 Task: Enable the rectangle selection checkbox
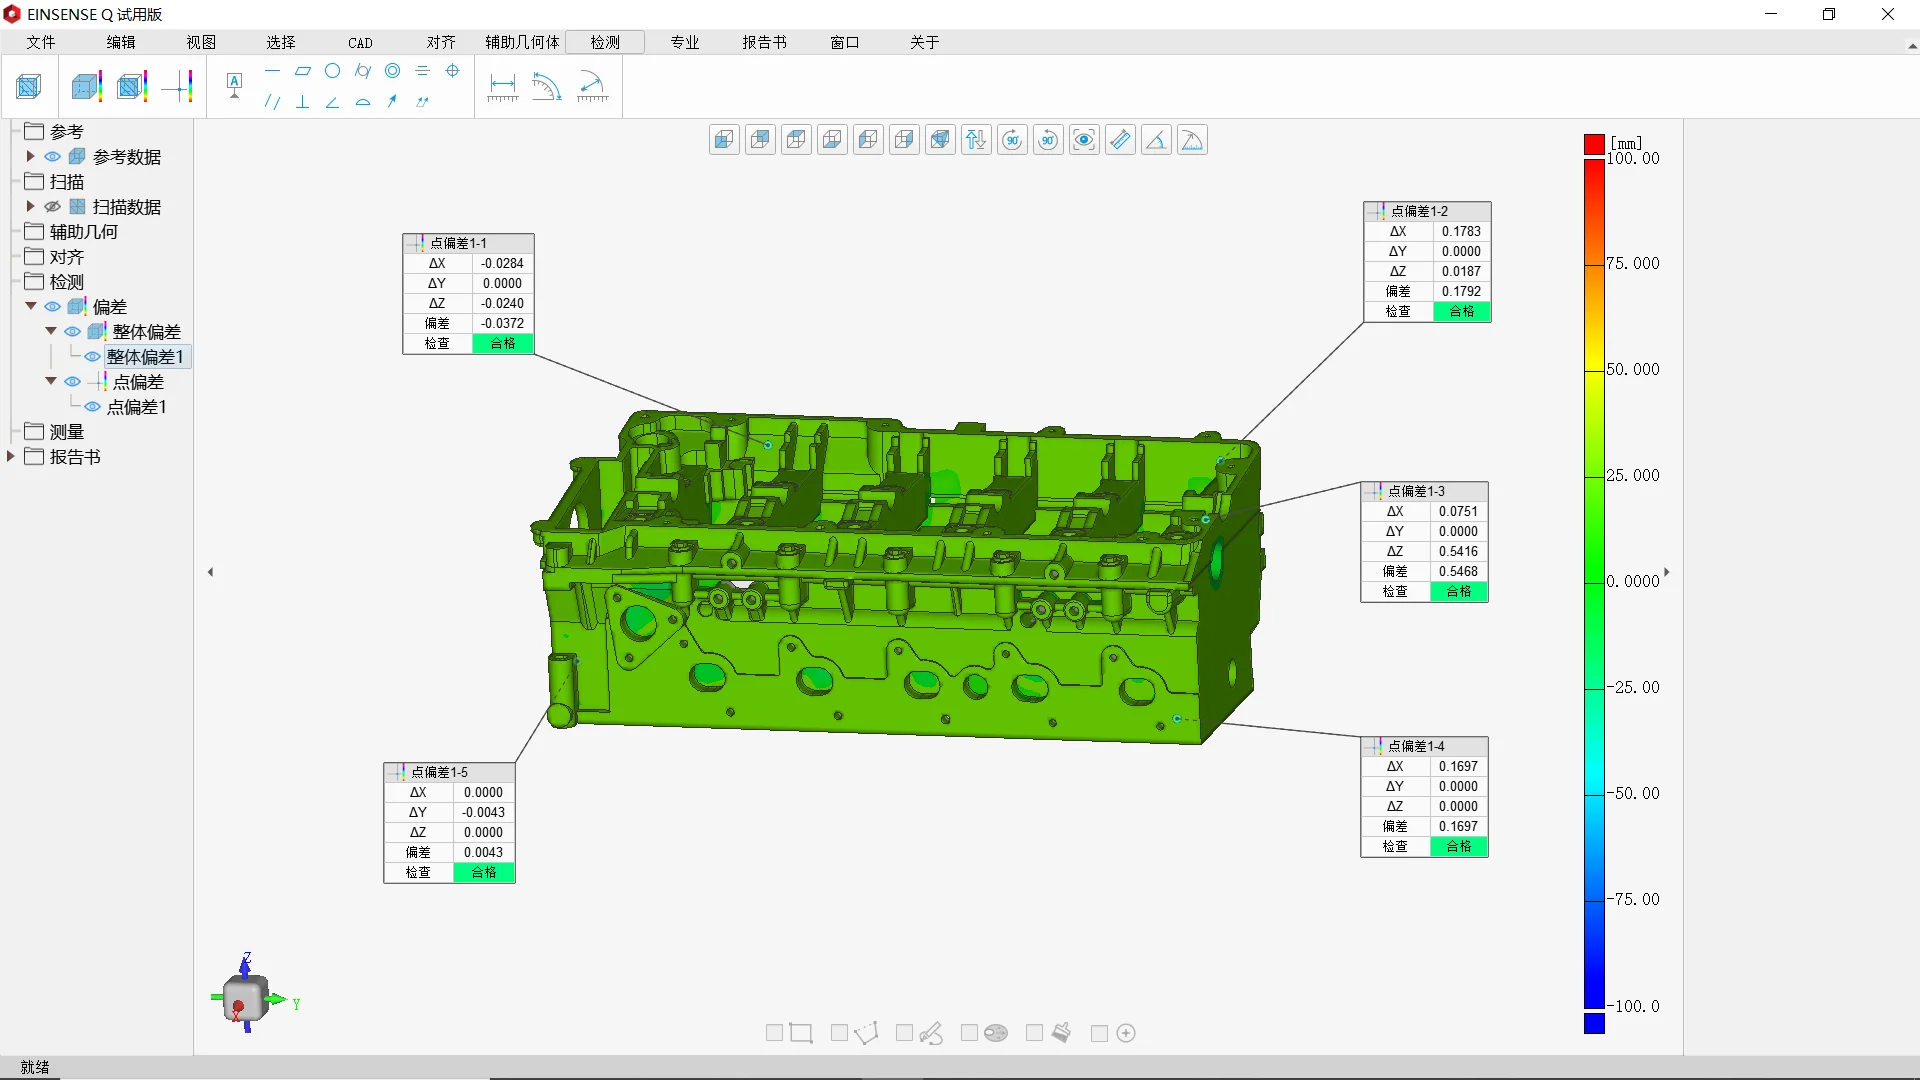click(x=774, y=1033)
